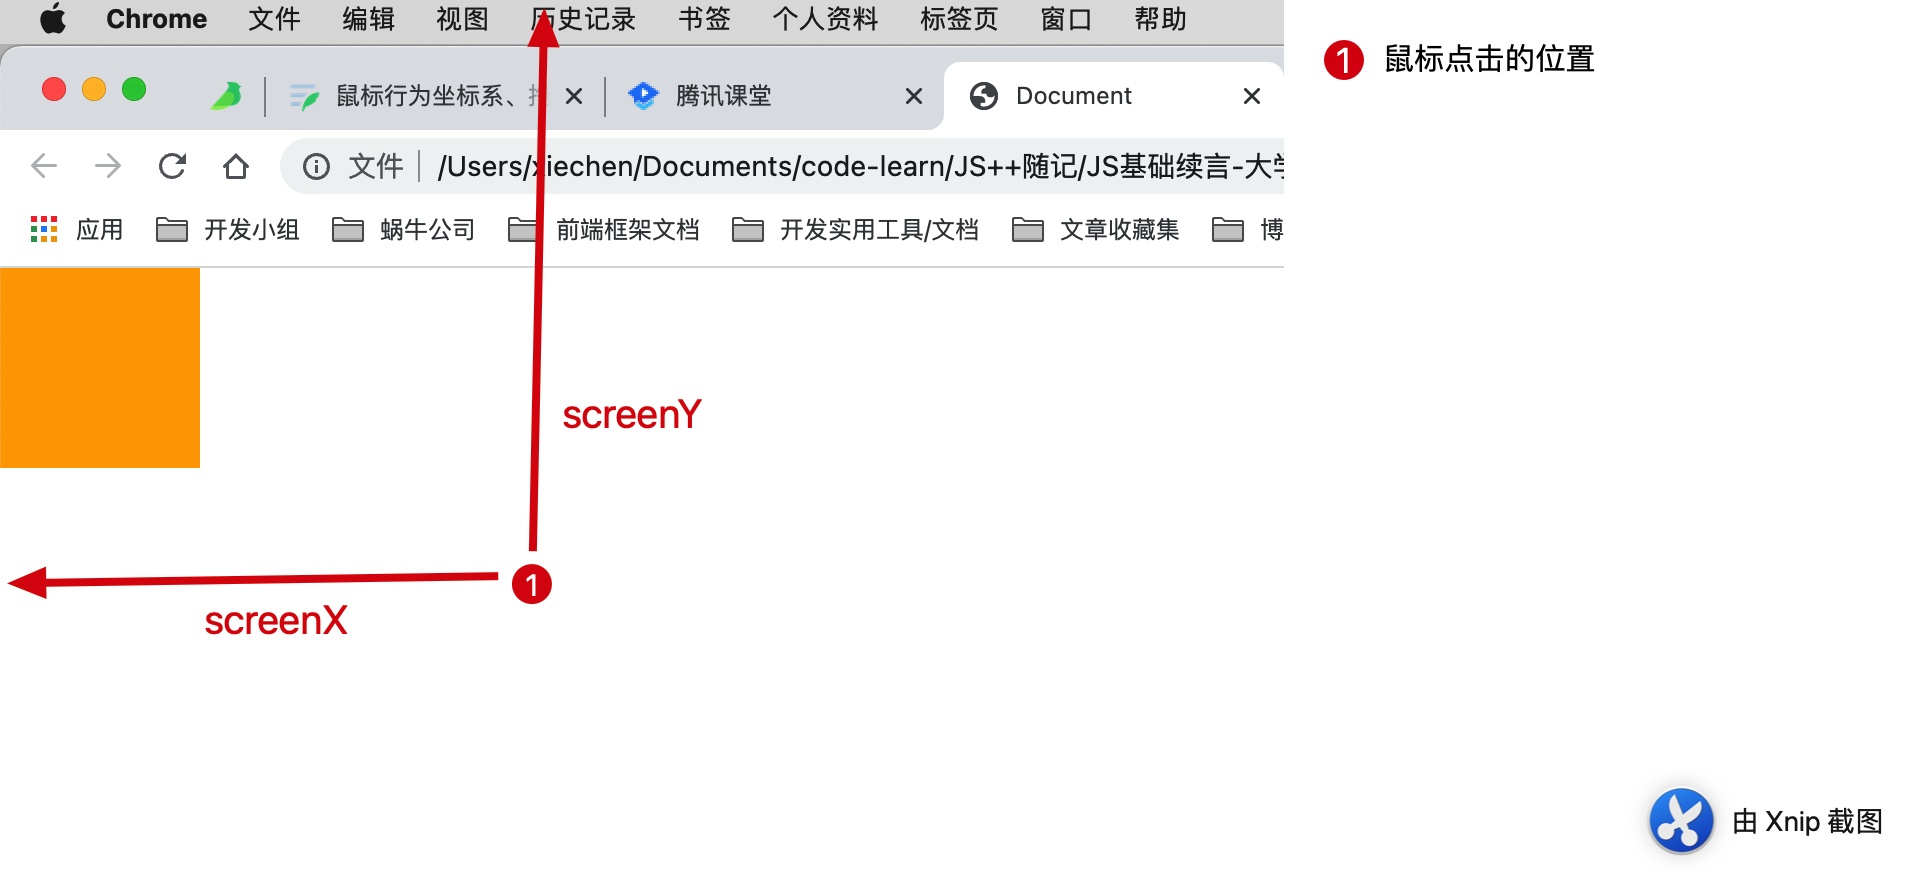Open the apps grid shortcut 应用
The image size is (1924, 880).
[x=77, y=230]
